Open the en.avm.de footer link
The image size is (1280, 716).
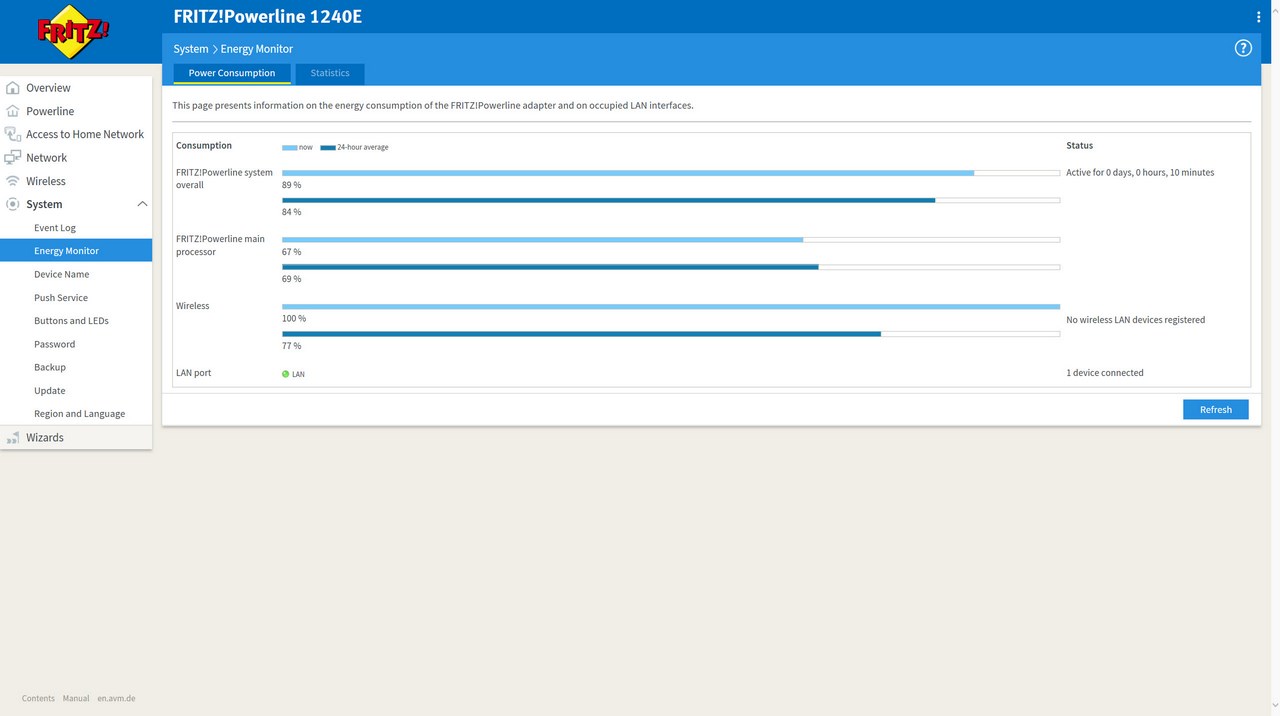(x=116, y=698)
